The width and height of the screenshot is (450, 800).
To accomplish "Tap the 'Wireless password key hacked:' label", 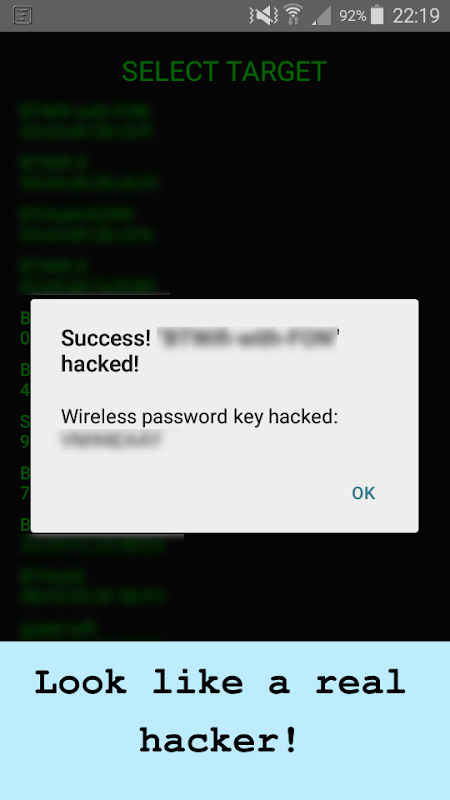I will pos(199,417).
